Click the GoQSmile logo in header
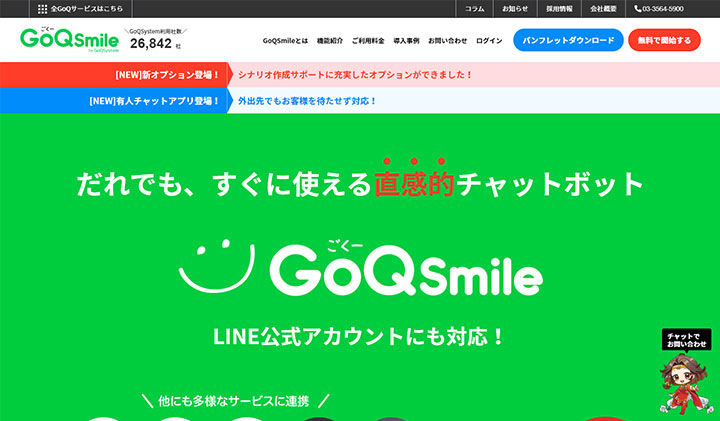 pyautogui.click(x=69, y=39)
